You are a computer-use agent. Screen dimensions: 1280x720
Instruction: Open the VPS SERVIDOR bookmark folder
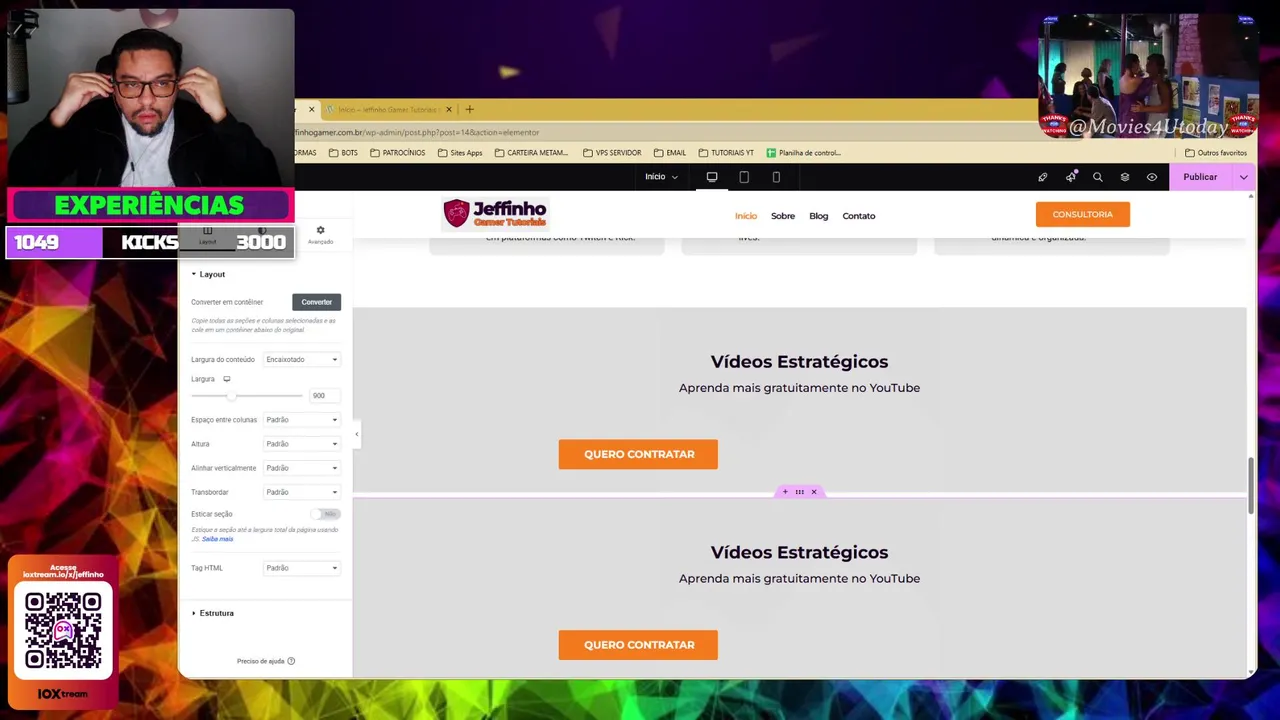pos(612,153)
